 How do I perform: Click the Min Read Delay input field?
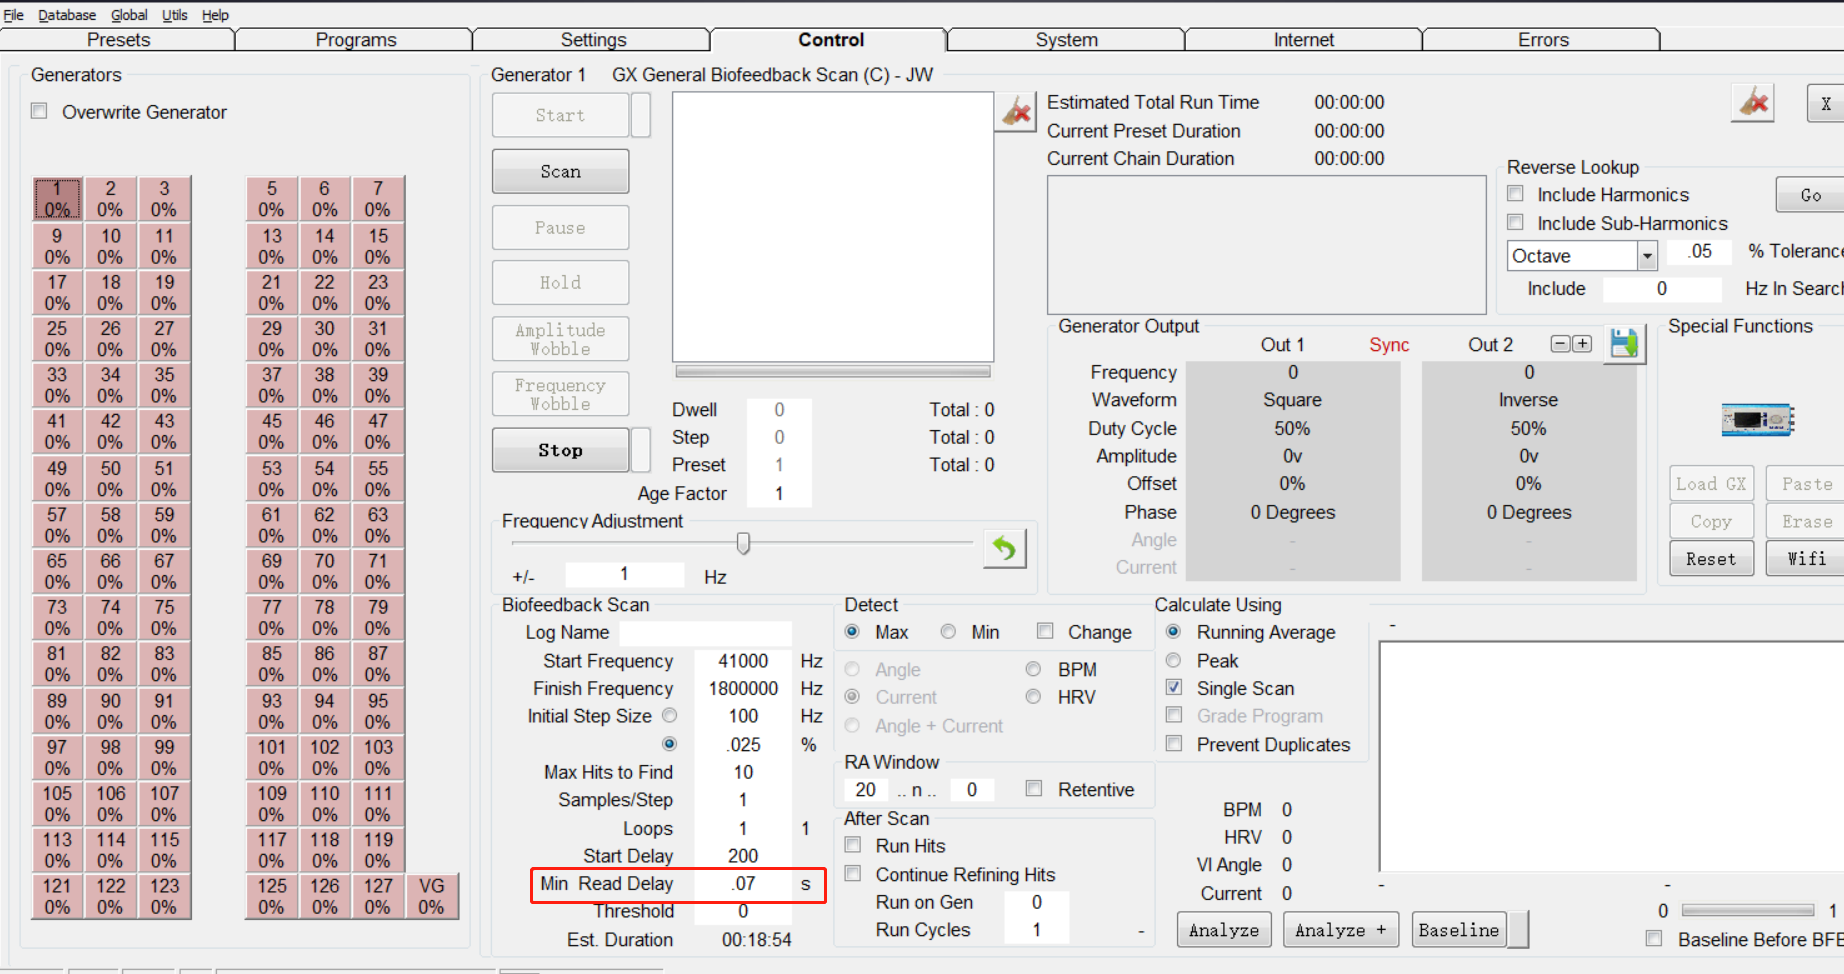pyautogui.click(x=743, y=884)
